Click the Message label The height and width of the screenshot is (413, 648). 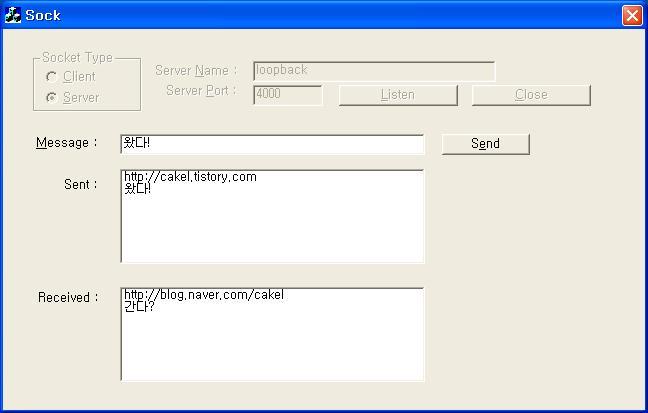67,143
